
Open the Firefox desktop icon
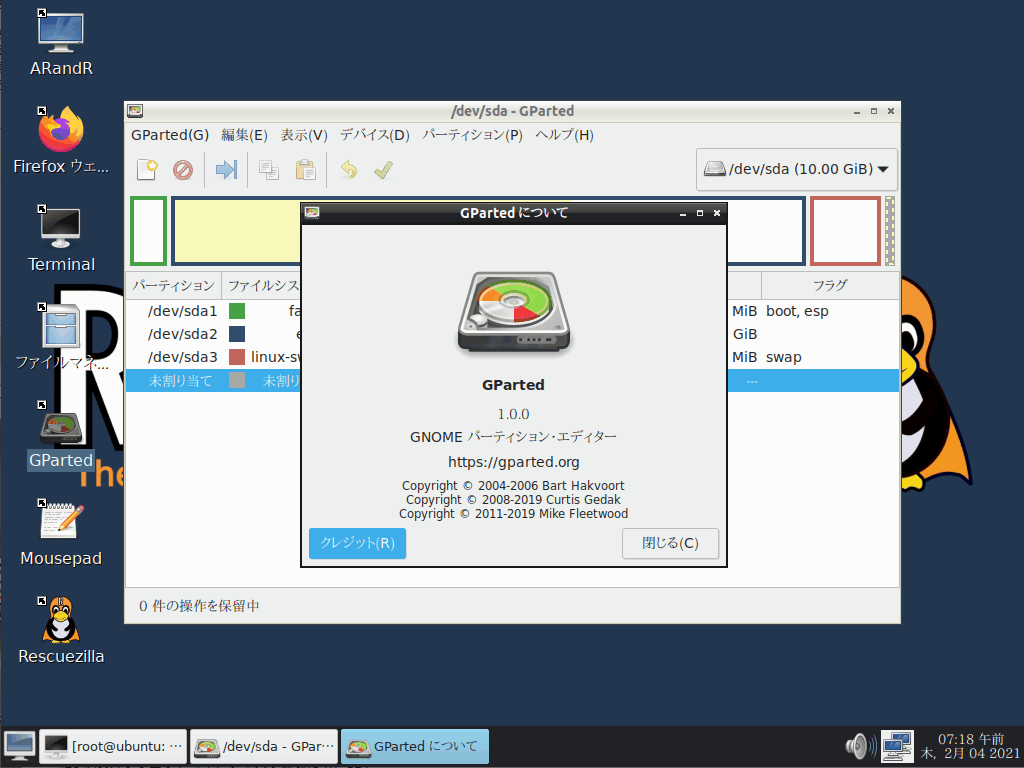coord(61,141)
